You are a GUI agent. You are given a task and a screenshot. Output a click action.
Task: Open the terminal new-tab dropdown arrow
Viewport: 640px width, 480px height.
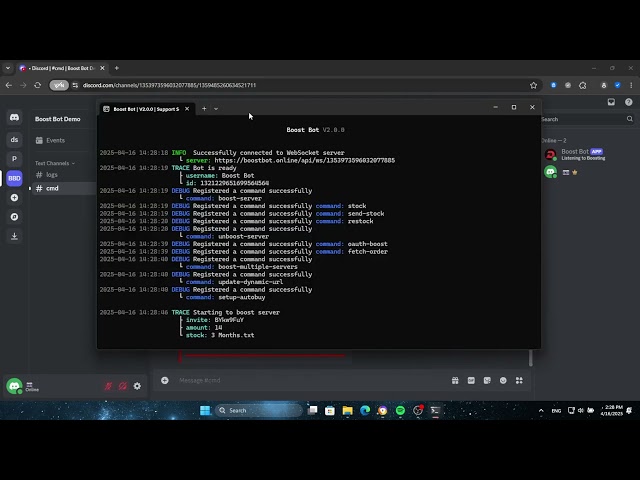pyautogui.click(x=216, y=109)
